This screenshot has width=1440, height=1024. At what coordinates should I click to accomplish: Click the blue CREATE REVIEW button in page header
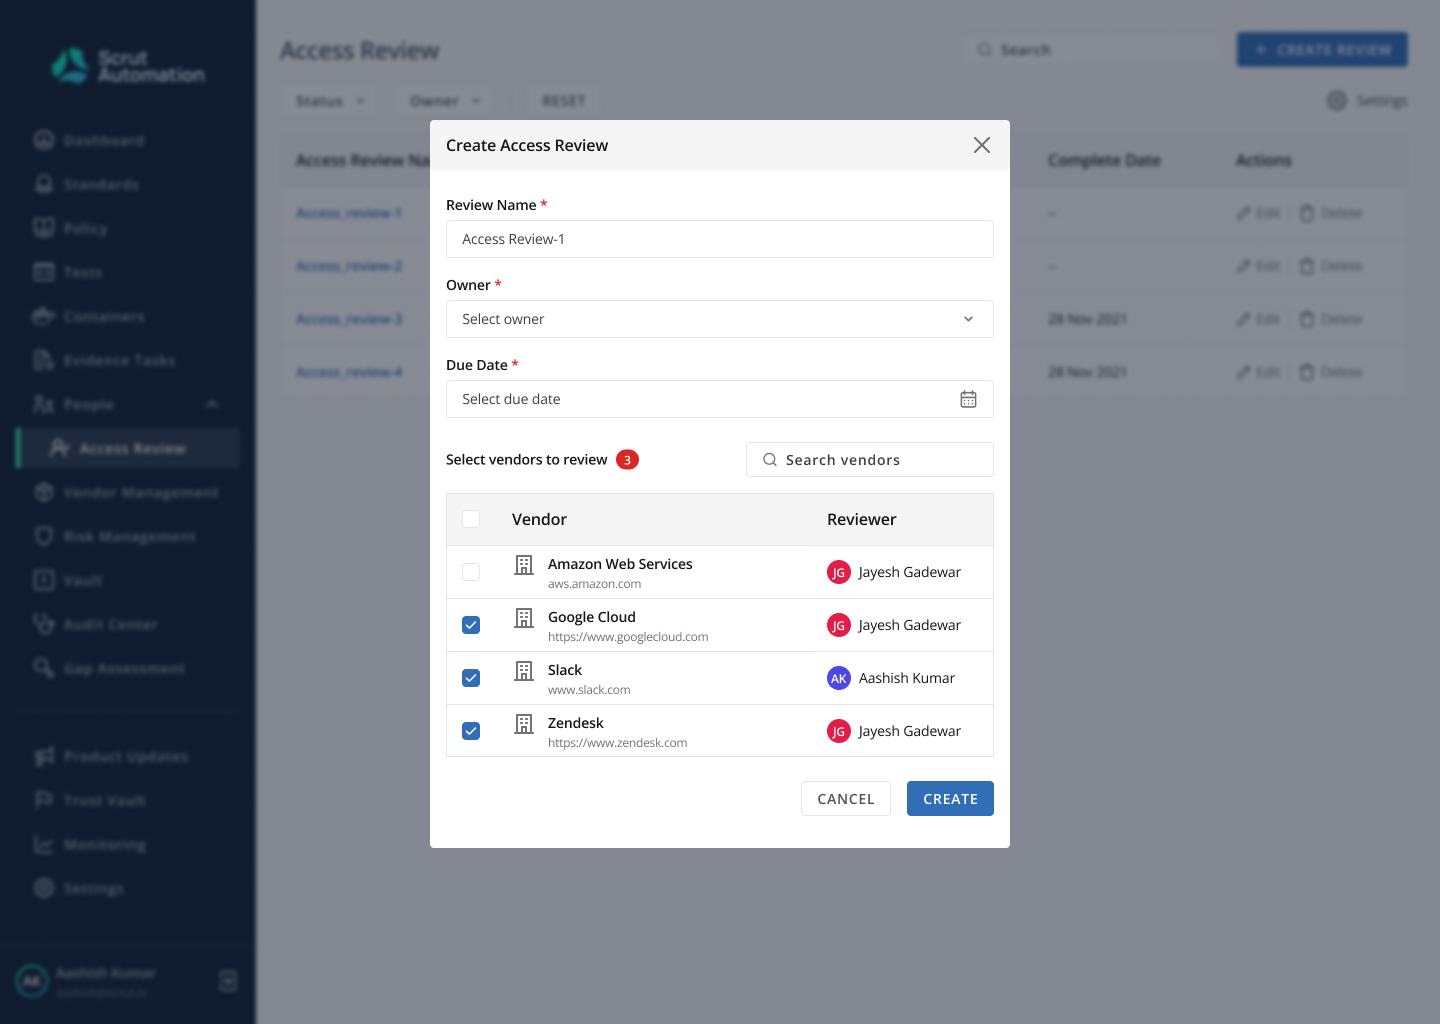[x=1322, y=50]
